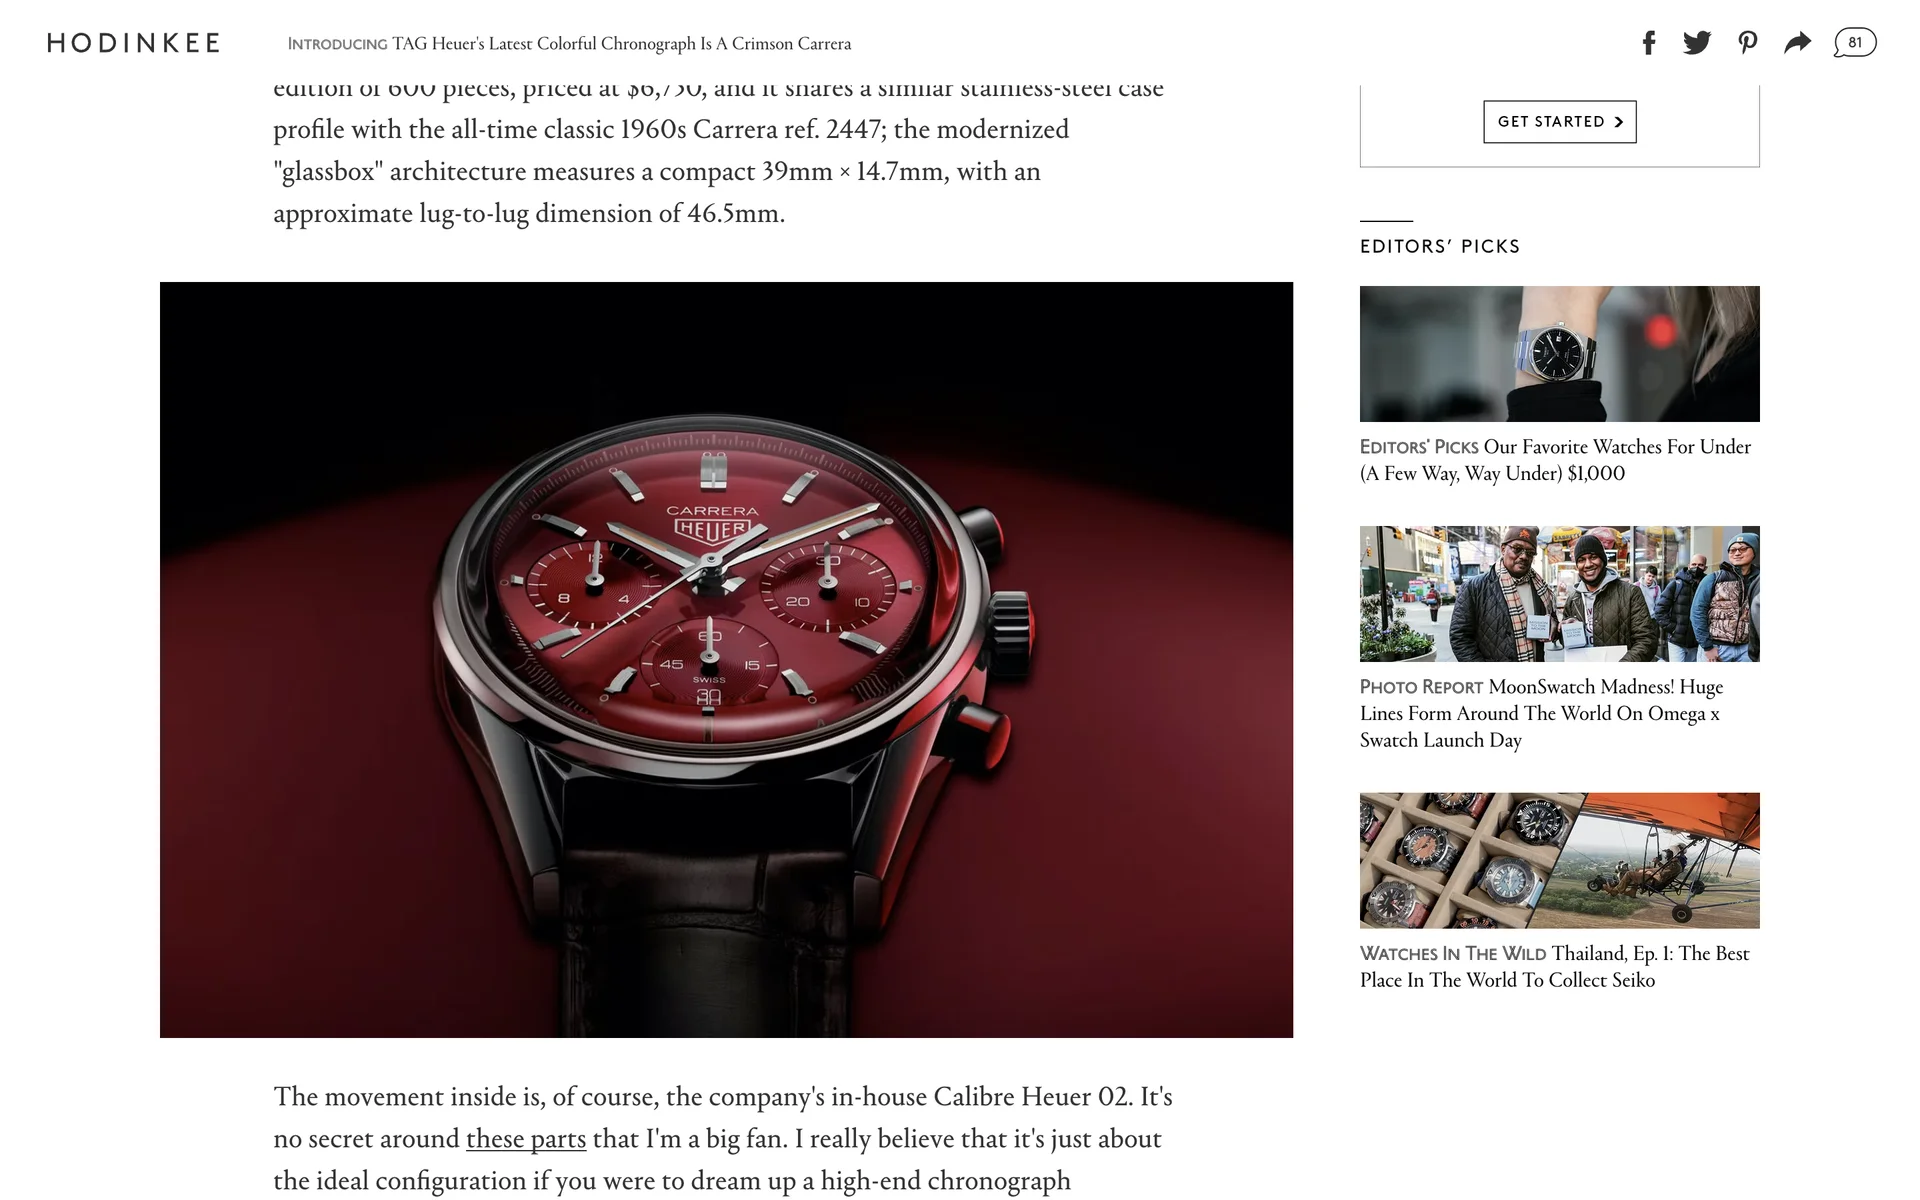This screenshot has width=1920, height=1200.
Task: Open MoonSwatch Madness photo report link
Action: [1541, 713]
